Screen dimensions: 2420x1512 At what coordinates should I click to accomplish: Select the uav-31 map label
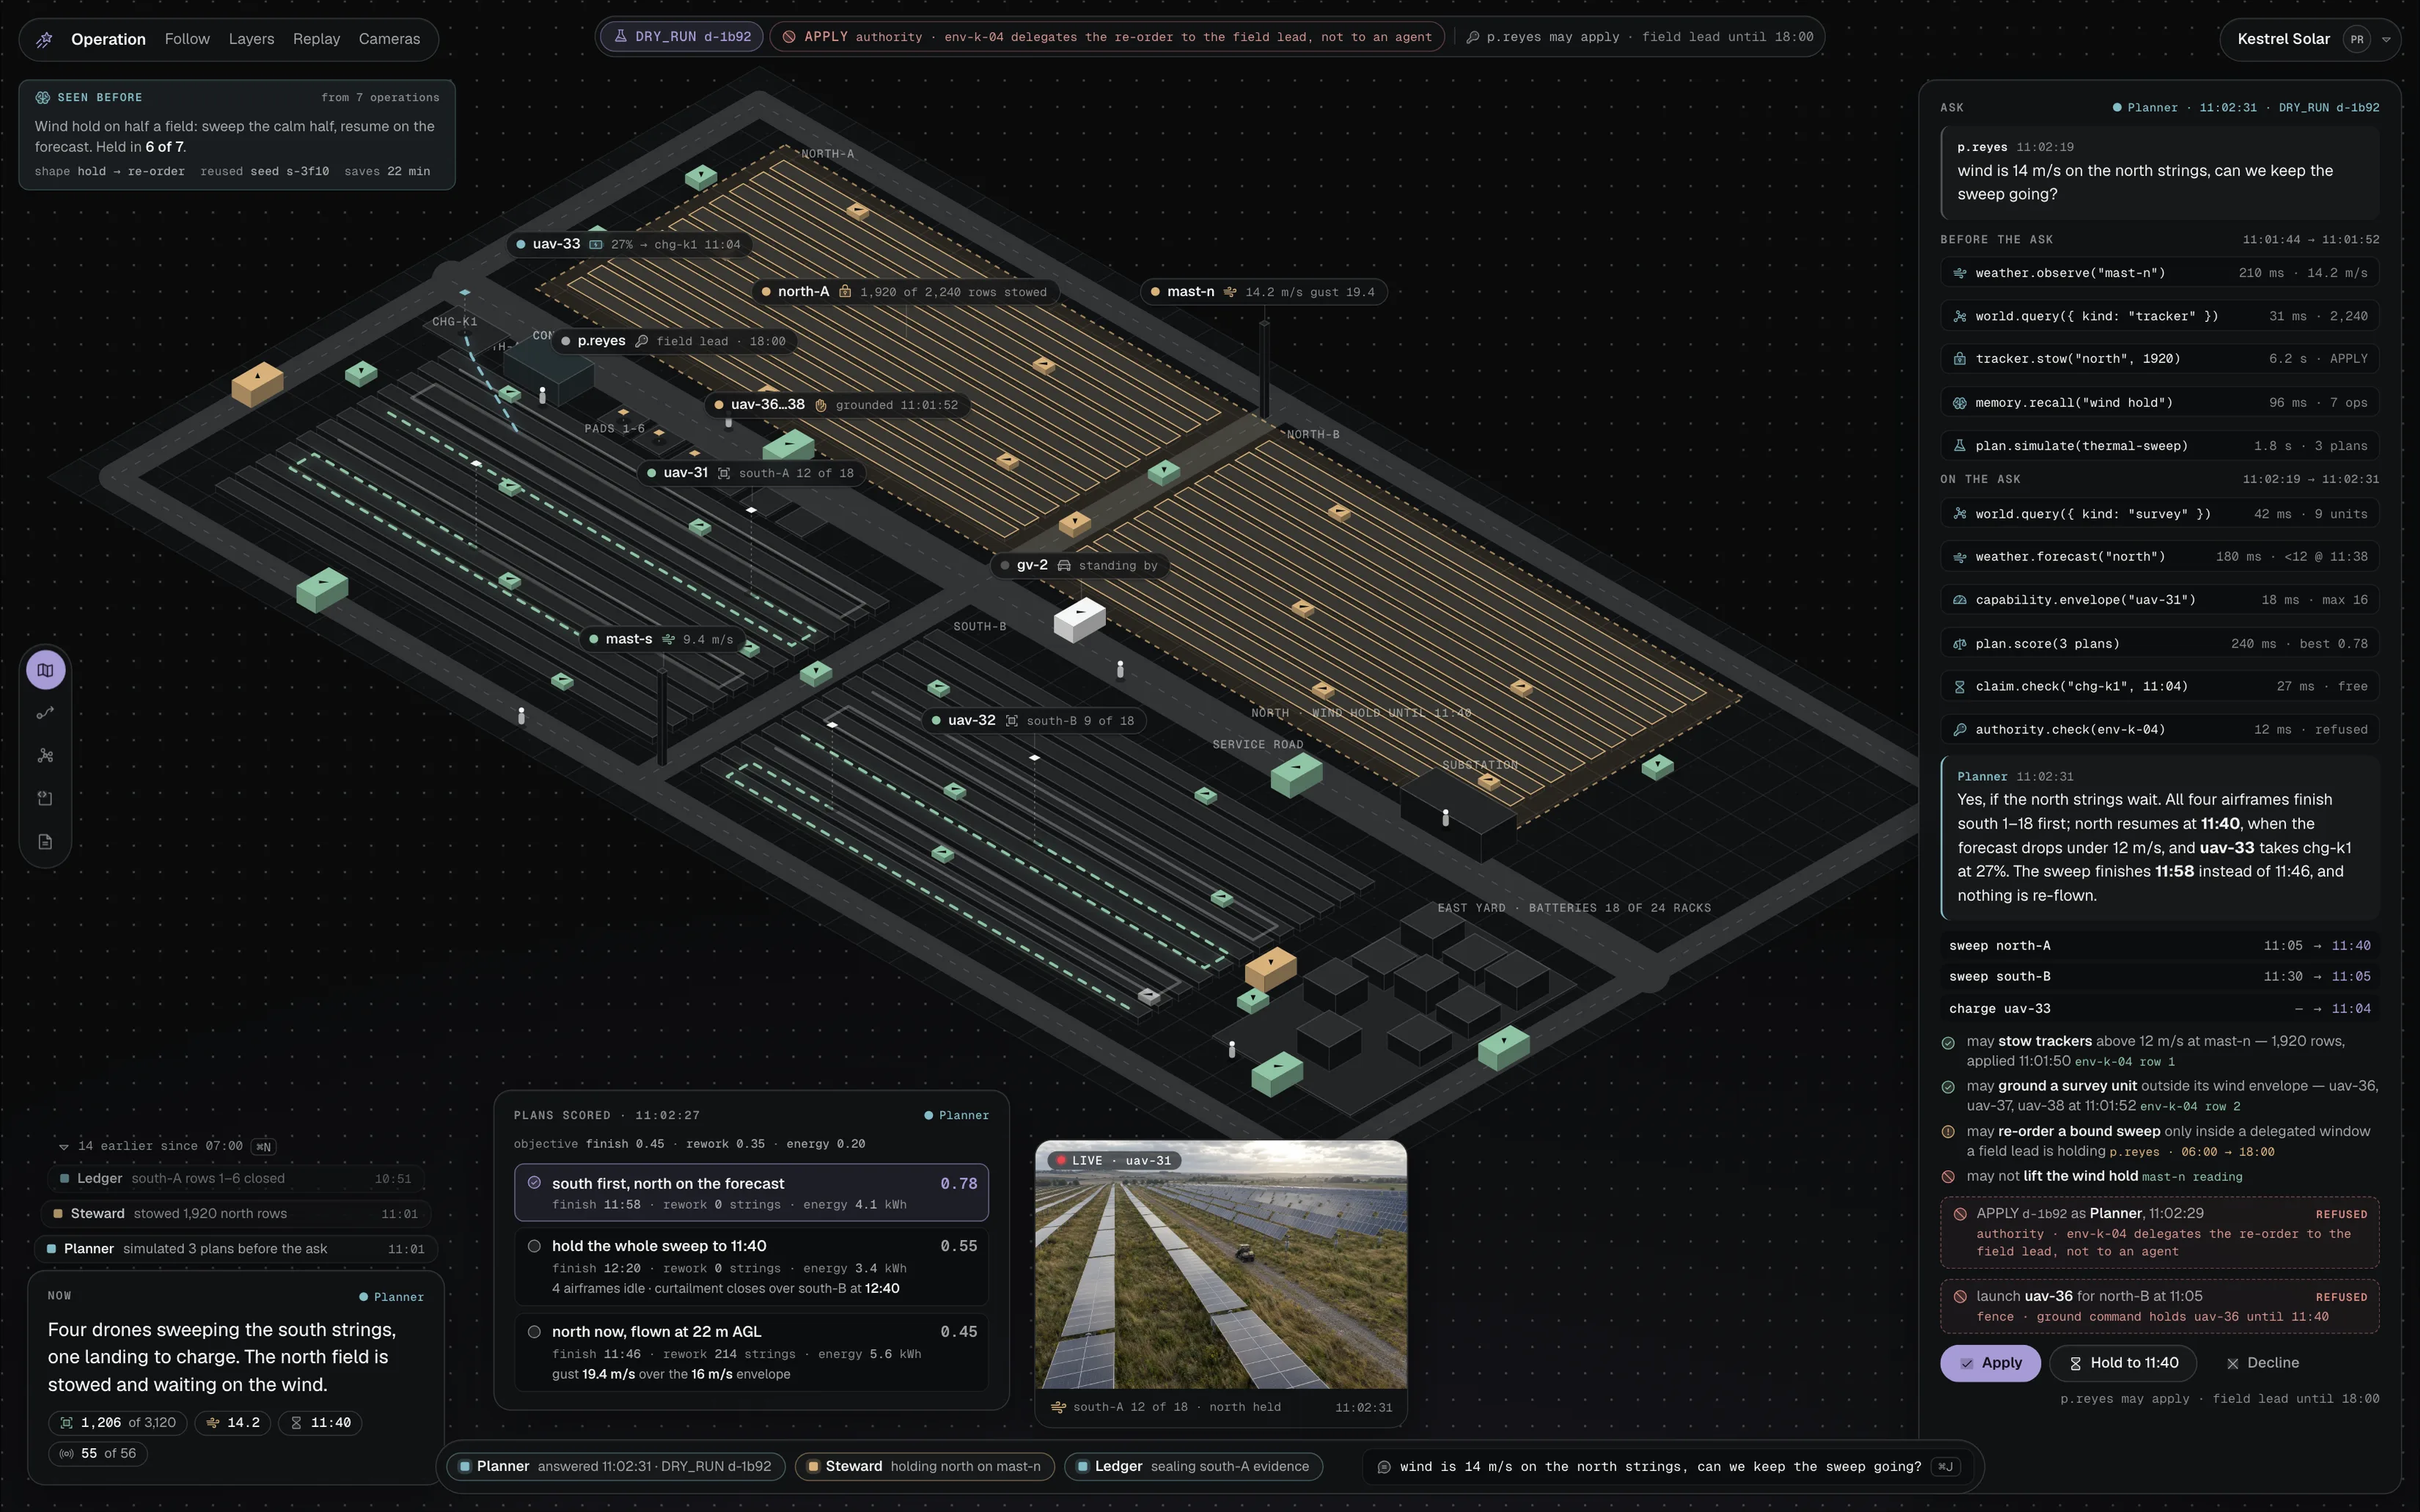751,473
